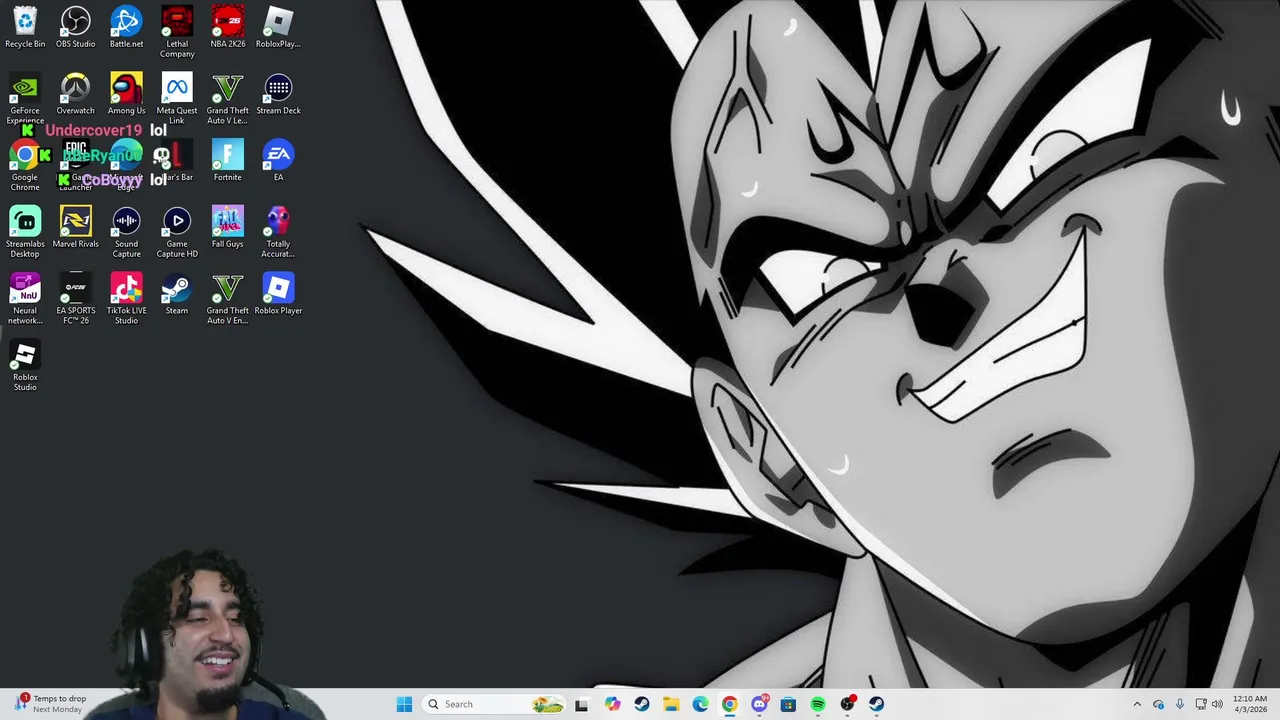The image size is (1280, 720).
Task: Select the Roblox Player icon in bottom row
Action: (x=278, y=295)
